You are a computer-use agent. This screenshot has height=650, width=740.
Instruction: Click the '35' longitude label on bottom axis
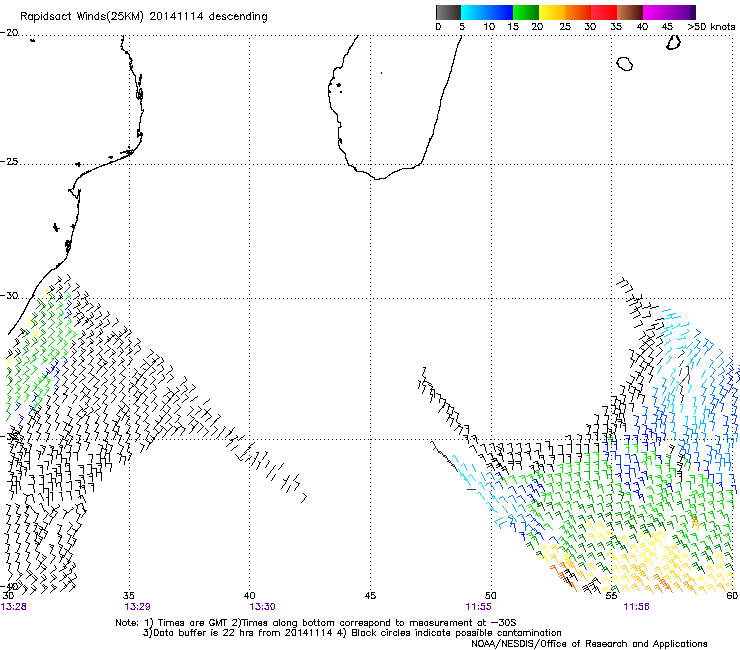click(129, 596)
